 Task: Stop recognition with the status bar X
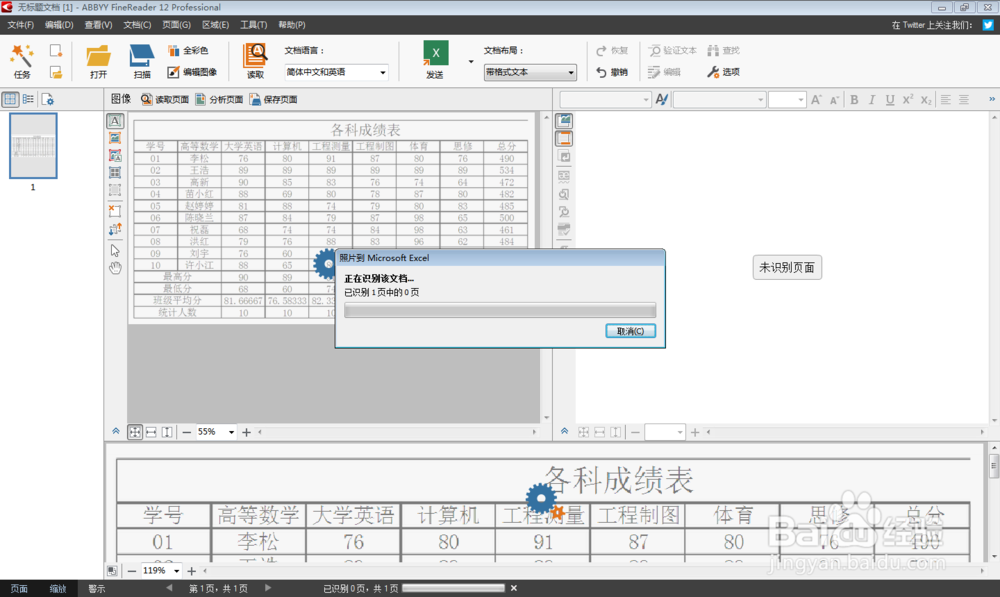pyautogui.click(x=513, y=588)
